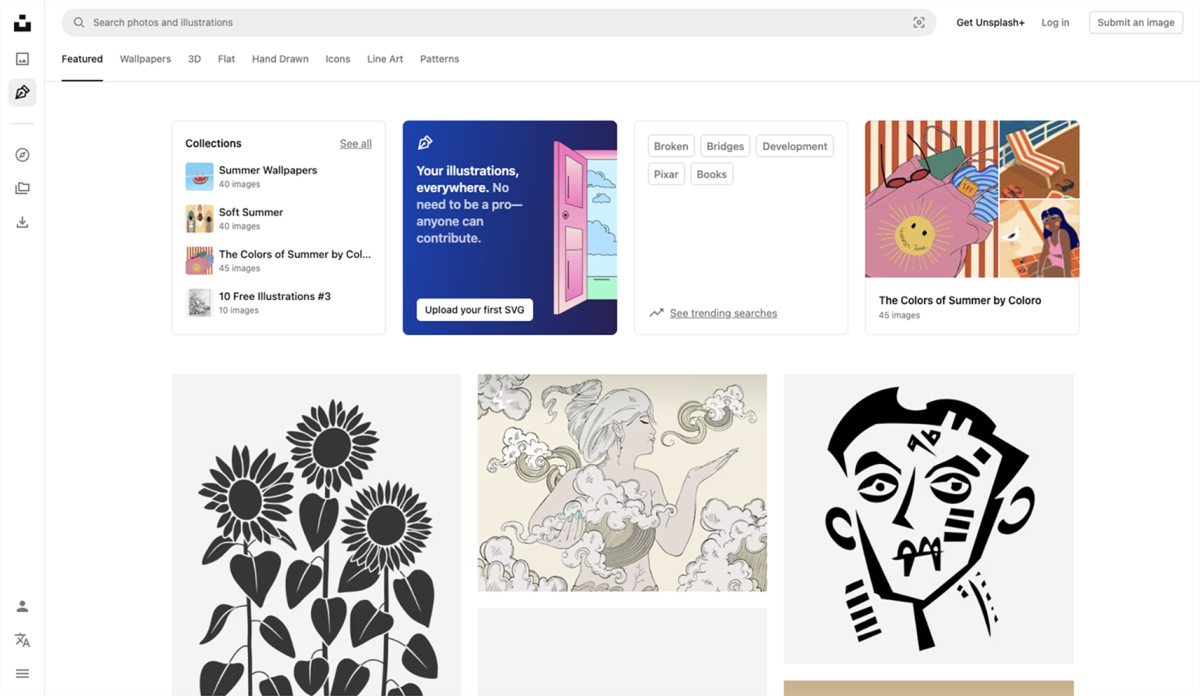
Task: Click the trending arrow icon
Action: [x=656, y=313]
